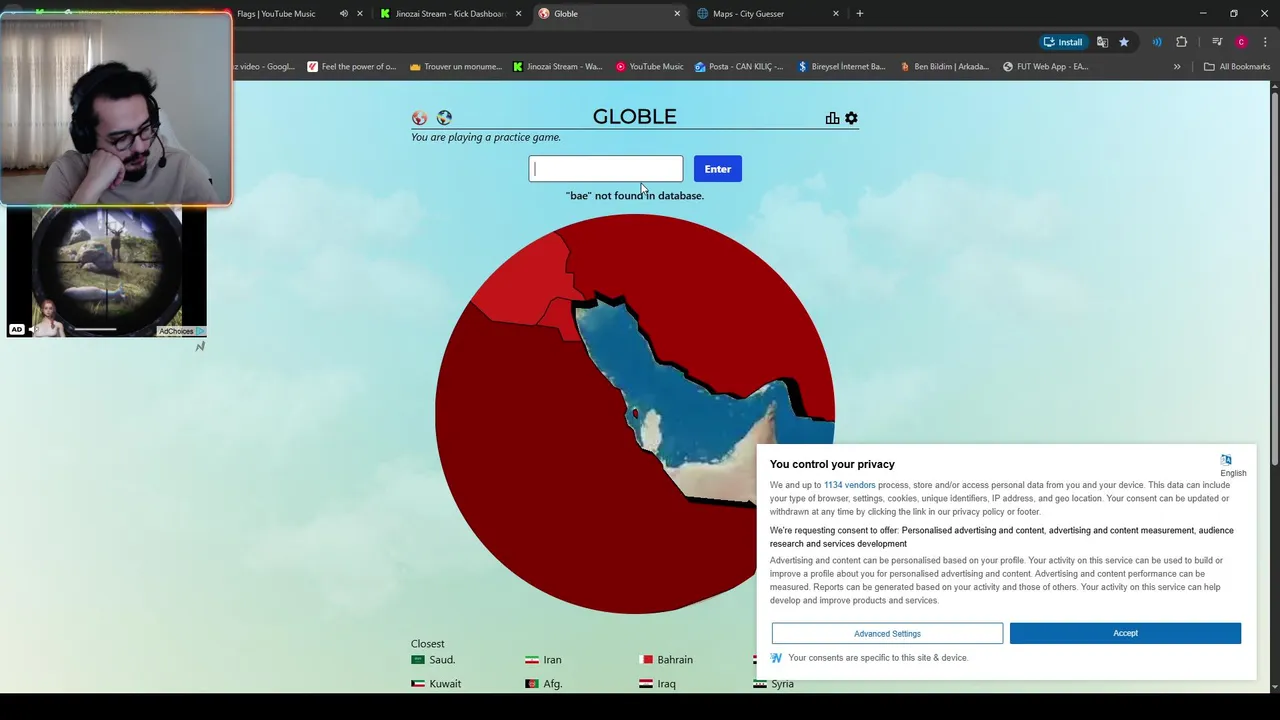Viewport: 1280px width, 720px height.
Task: Click the webcam overlay video
Action: point(116,108)
